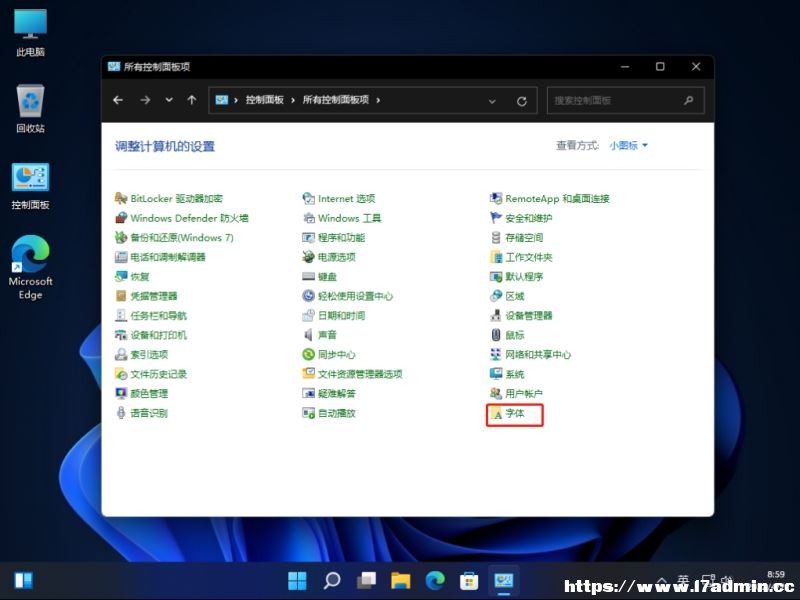Open the 自动播放 icon
This screenshot has height=600, width=800.
click(308, 413)
